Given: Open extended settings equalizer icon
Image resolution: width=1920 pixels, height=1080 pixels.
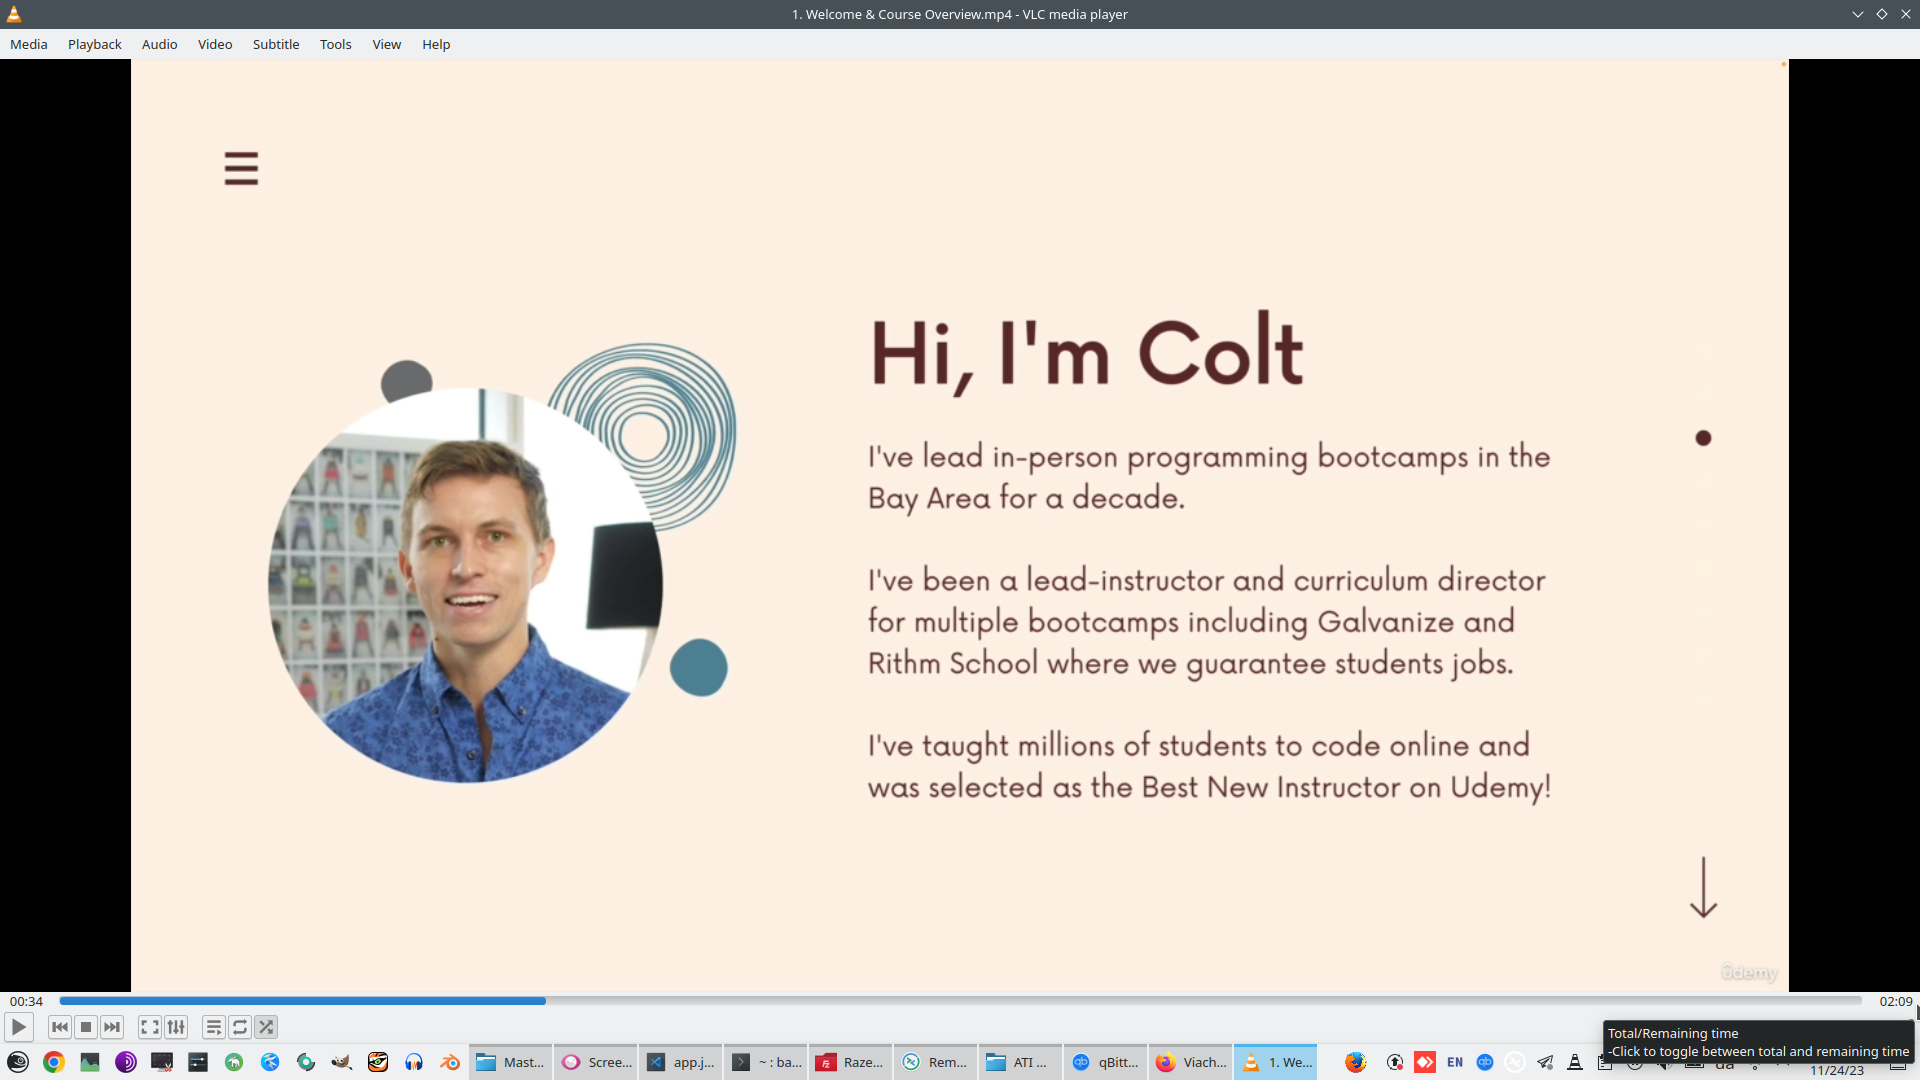Looking at the screenshot, I should pos(176,1027).
